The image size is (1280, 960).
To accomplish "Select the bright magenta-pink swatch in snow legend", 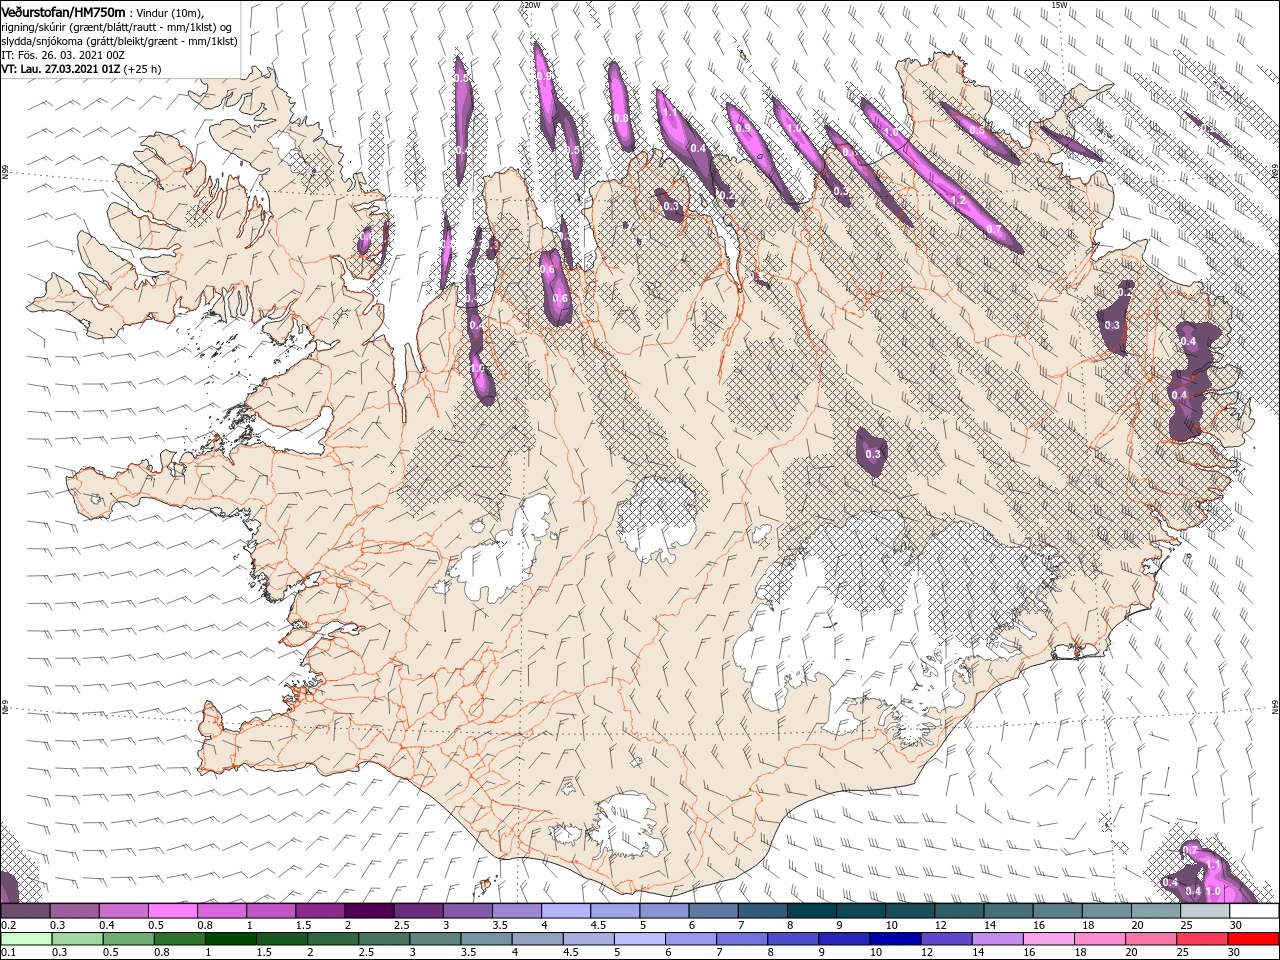I will [172, 911].
